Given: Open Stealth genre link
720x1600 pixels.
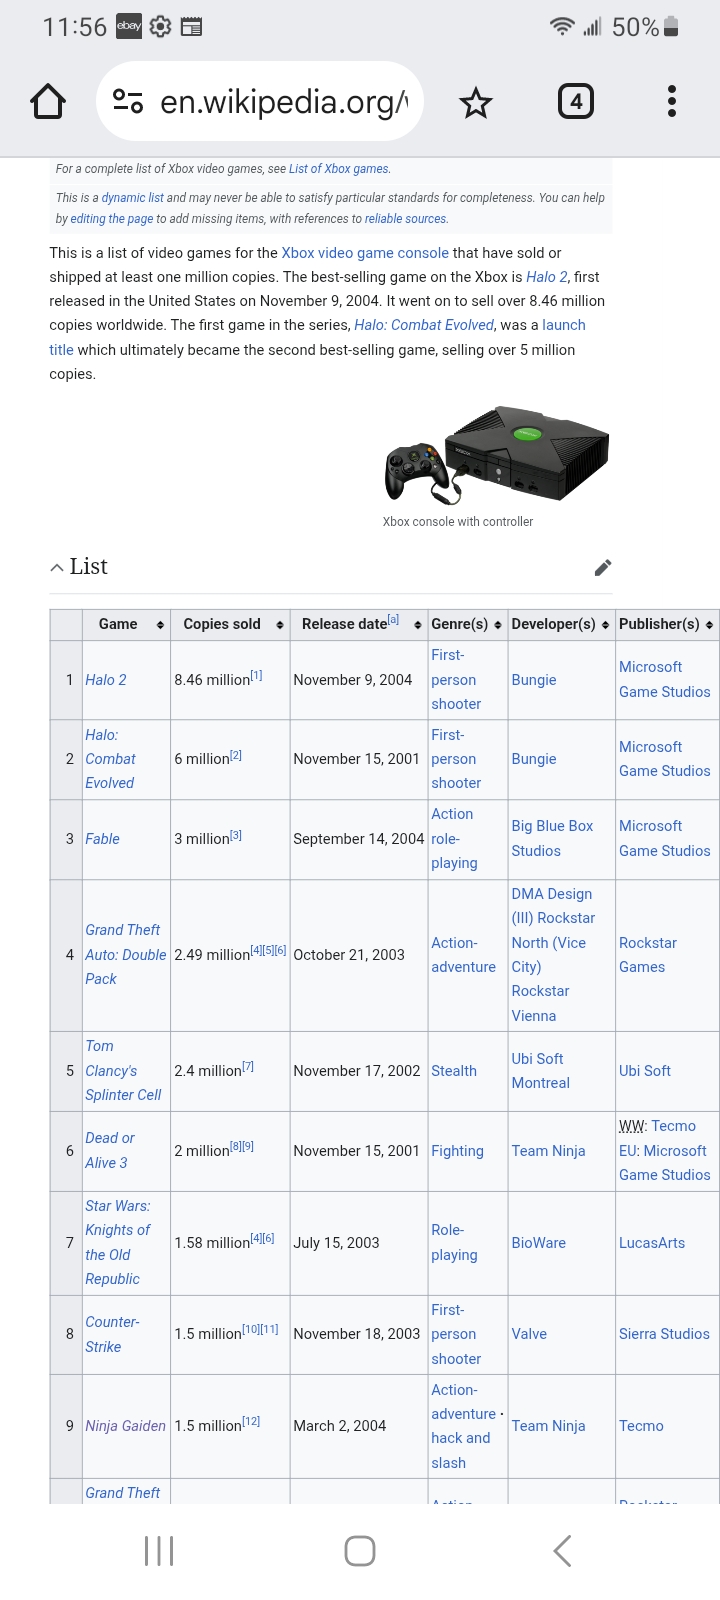Looking at the screenshot, I should click(x=454, y=1071).
